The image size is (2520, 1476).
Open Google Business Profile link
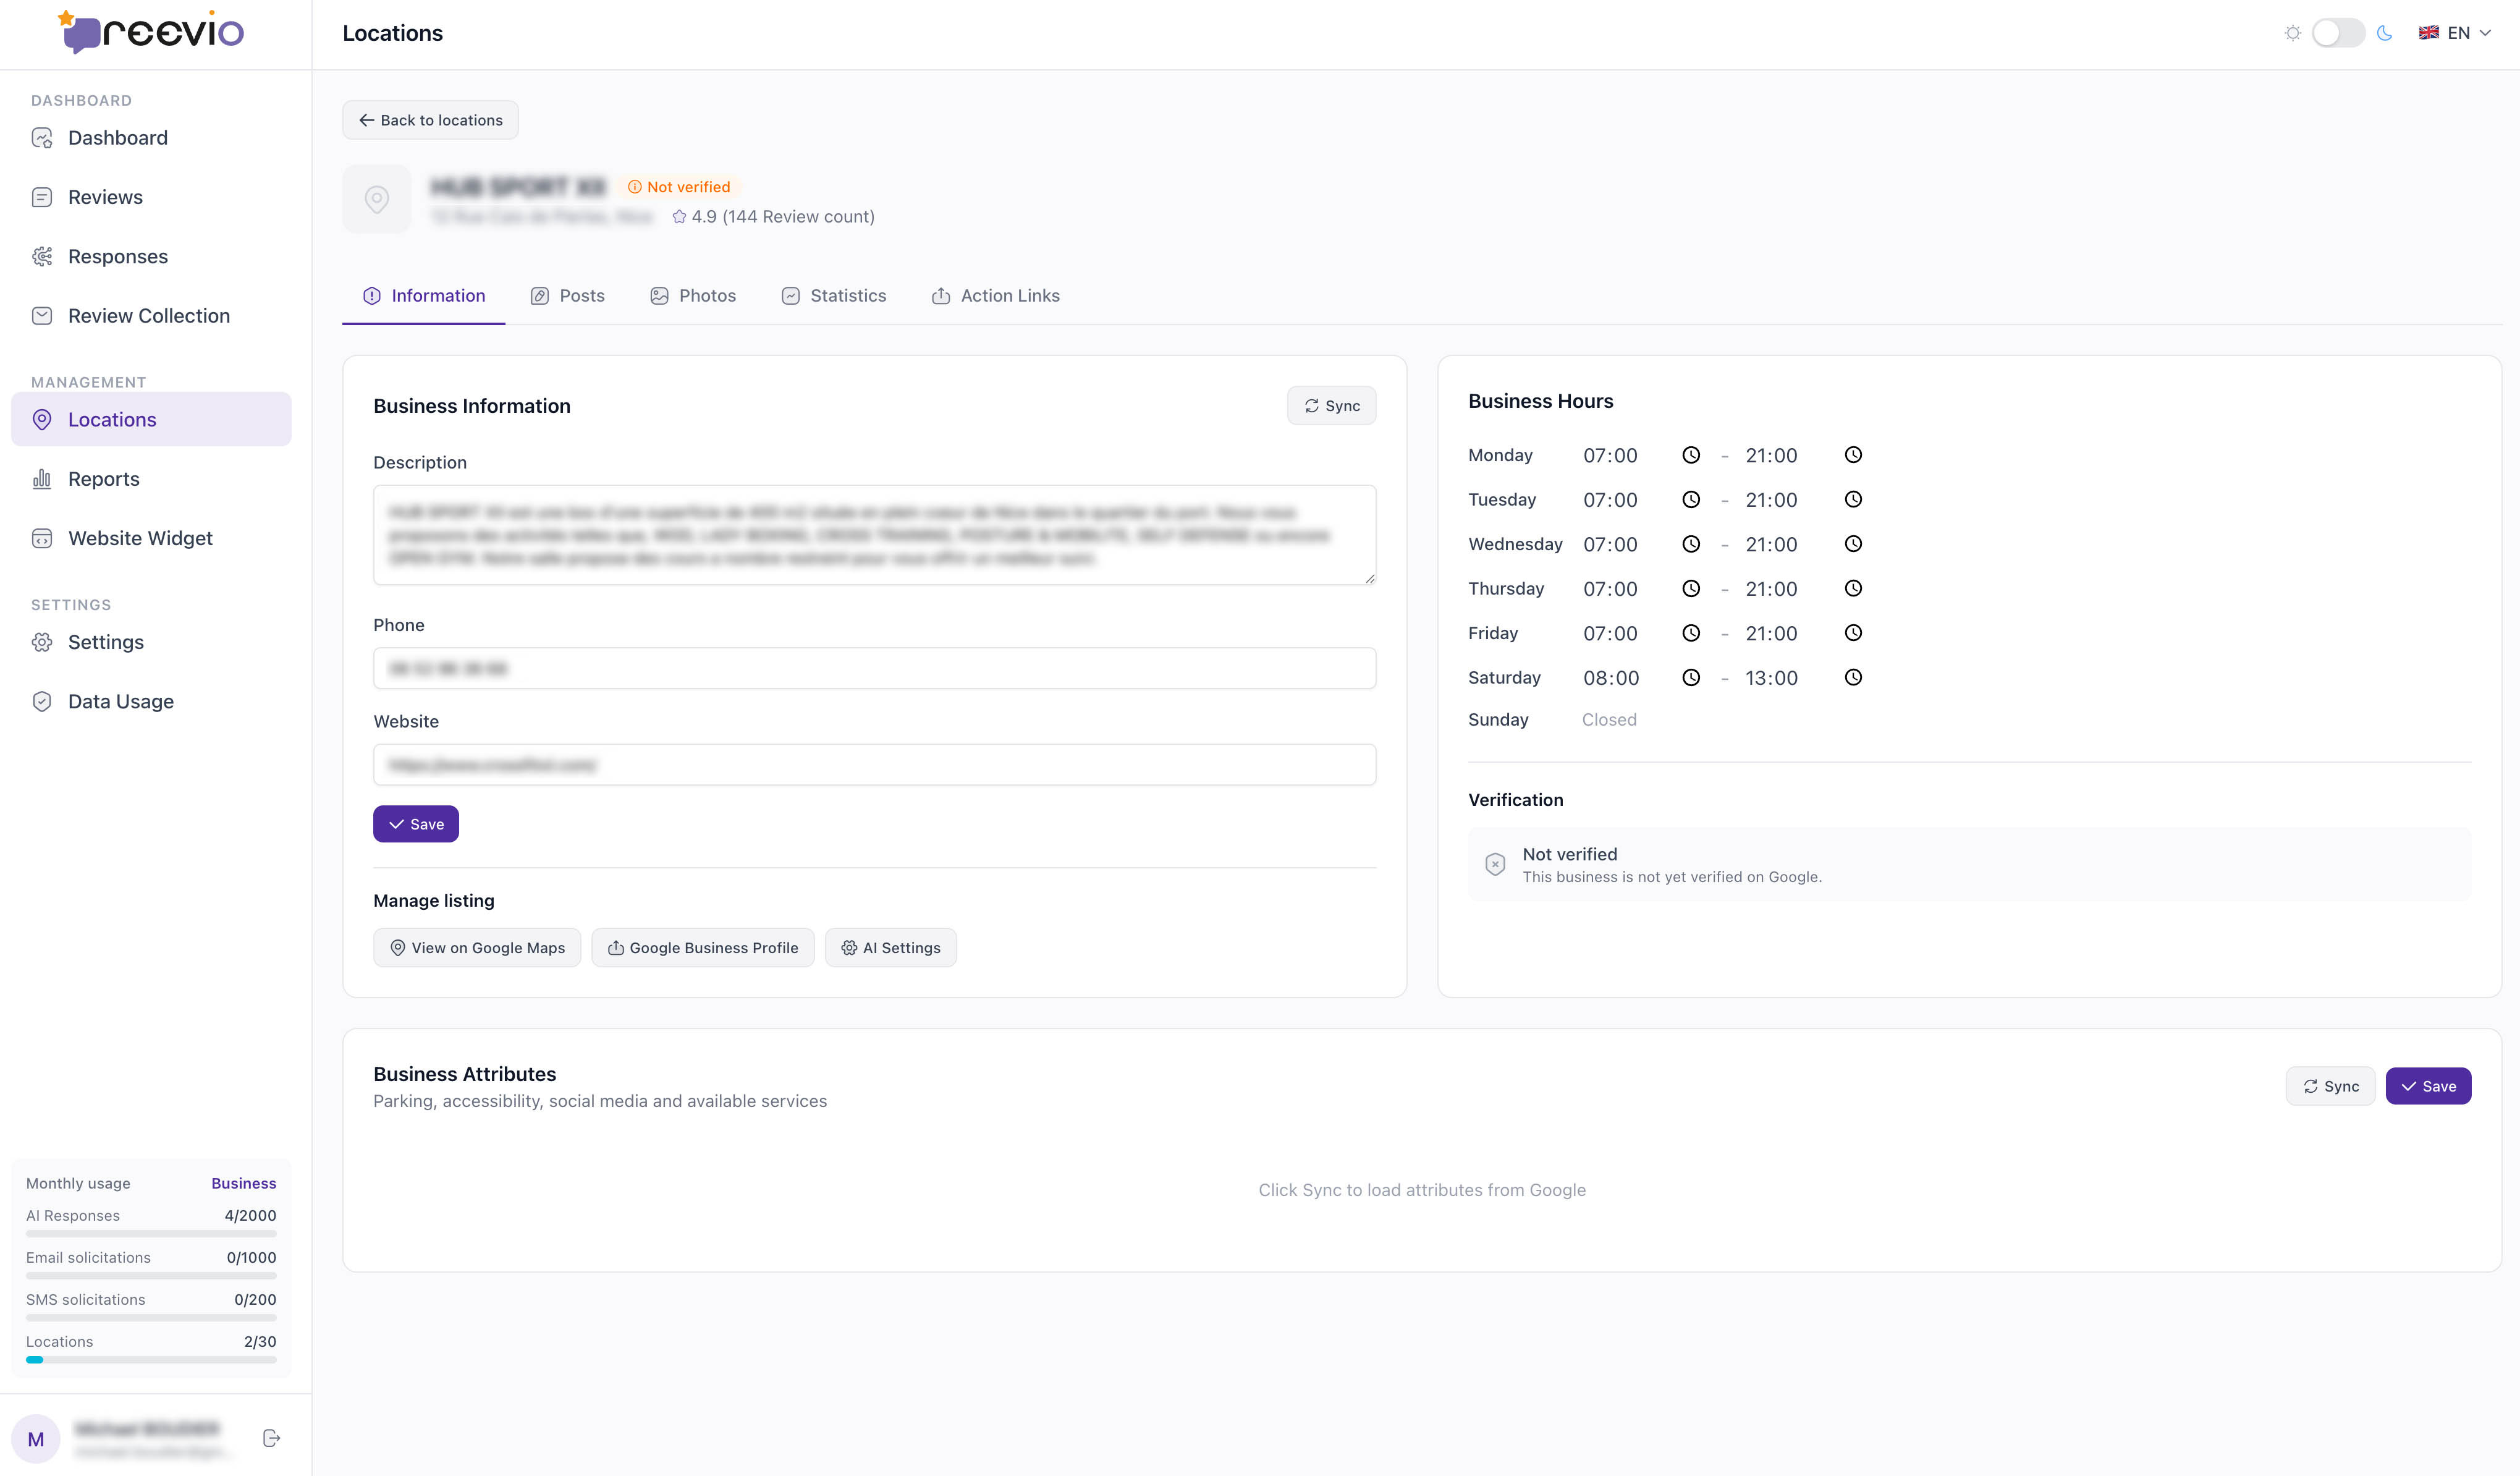(702, 947)
